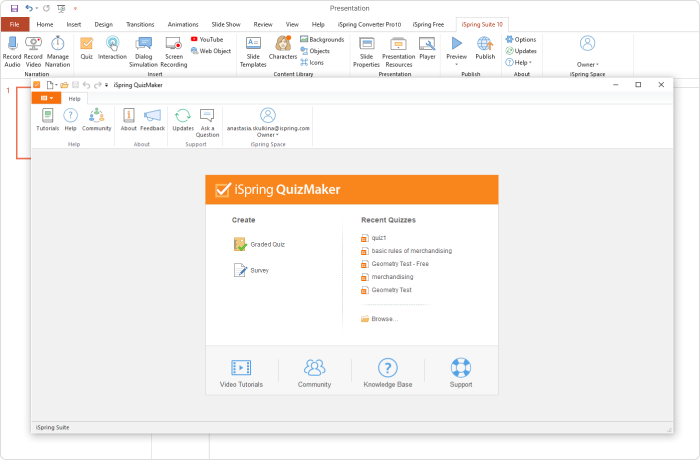This screenshot has width=700, height=460.
Task: Open orange QuizMaker application menu
Action: click(x=46, y=98)
